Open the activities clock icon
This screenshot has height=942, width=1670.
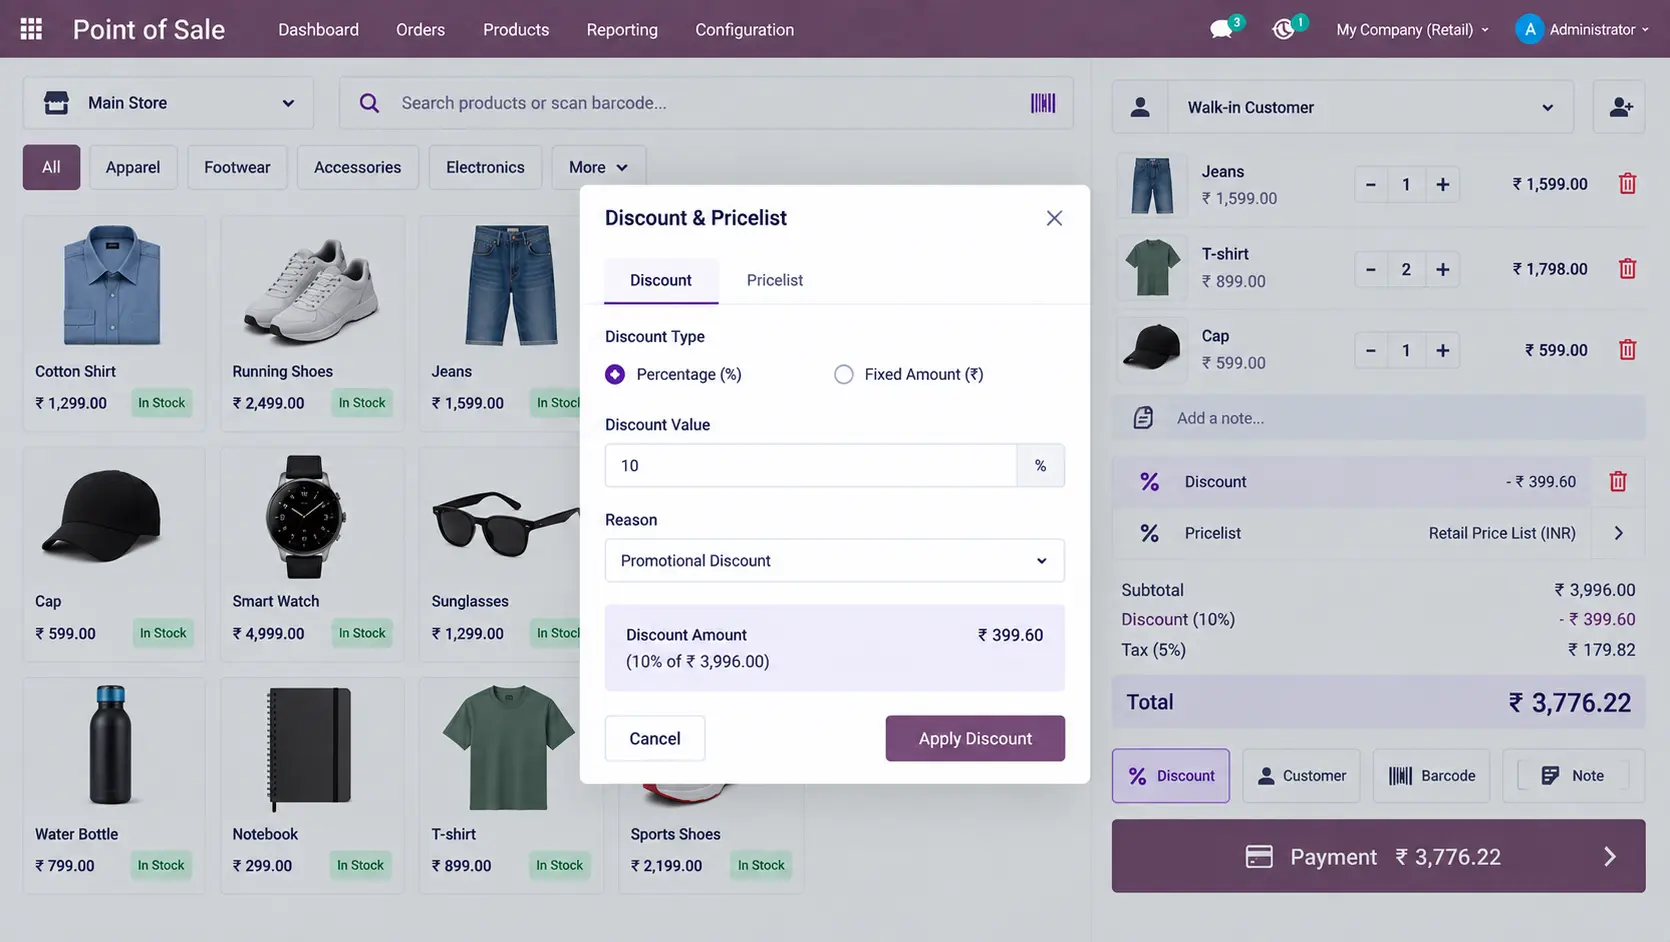pos(1284,29)
